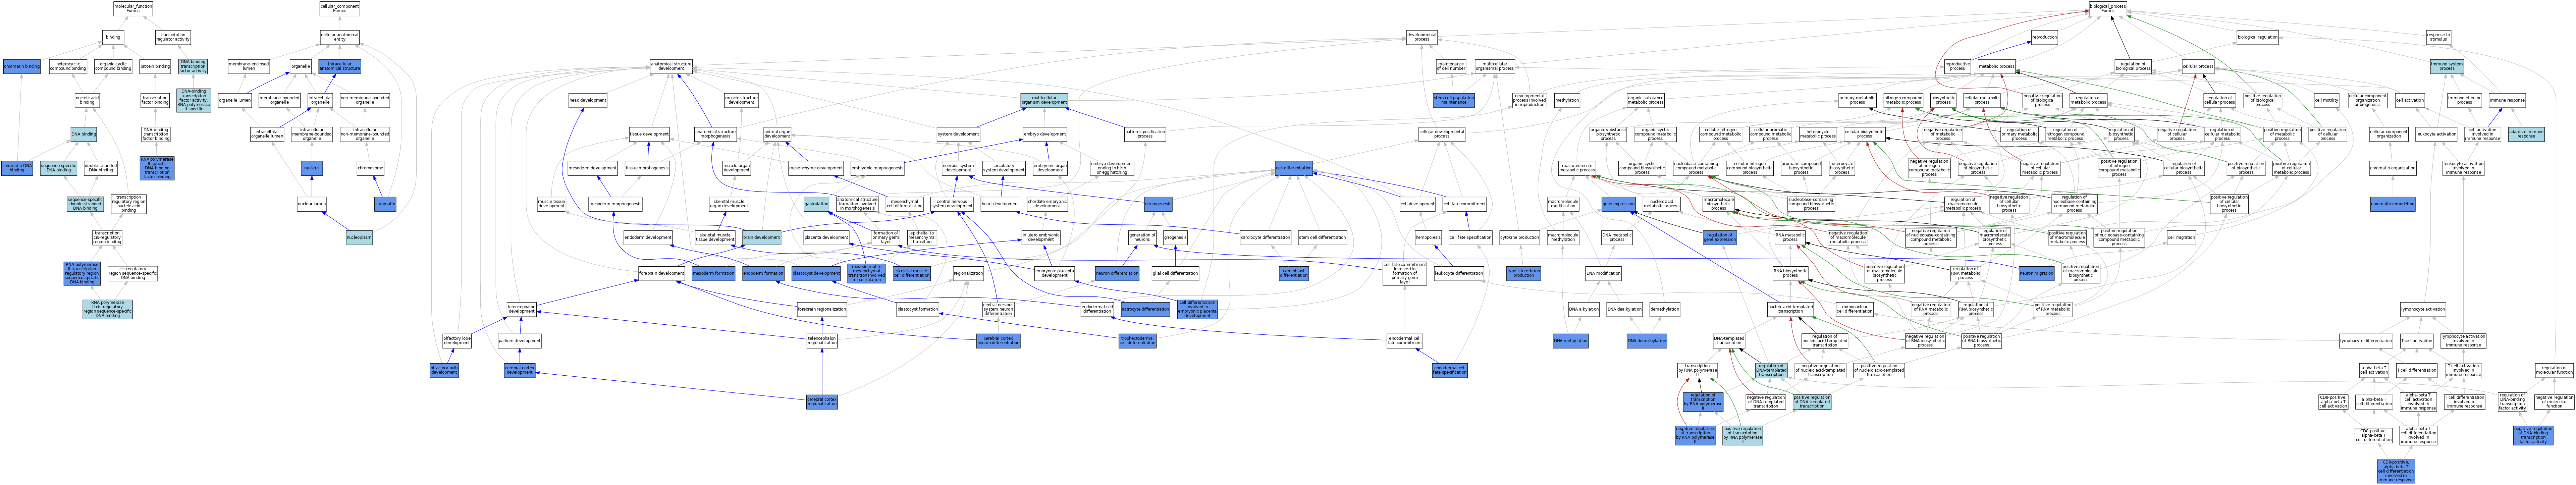Click the 'response to stimulus' node
This screenshot has height=485, width=2576.
coord(2438,38)
